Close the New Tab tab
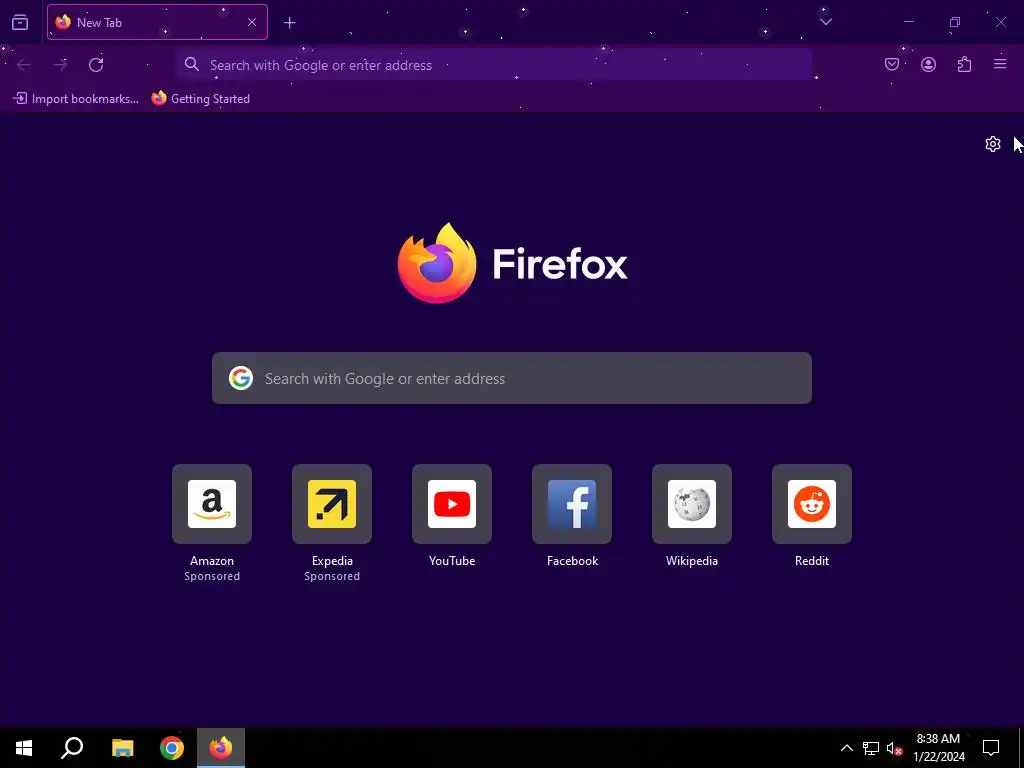Viewport: 1024px width, 768px height. [251, 22]
